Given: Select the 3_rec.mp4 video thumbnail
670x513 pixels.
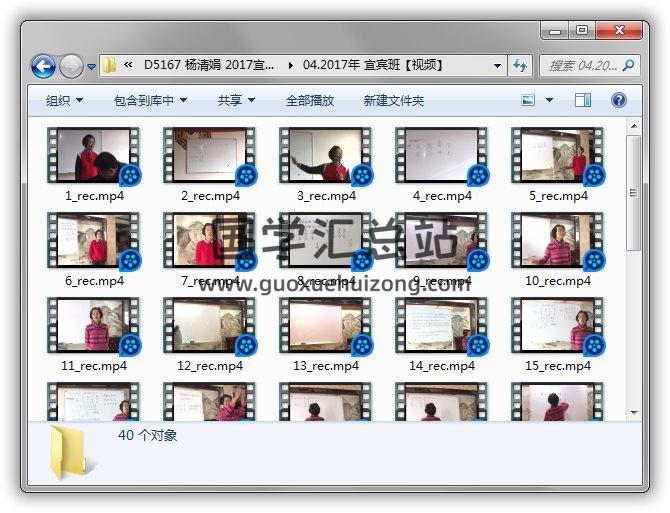Looking at the screenshot, I should click(326, 155).
